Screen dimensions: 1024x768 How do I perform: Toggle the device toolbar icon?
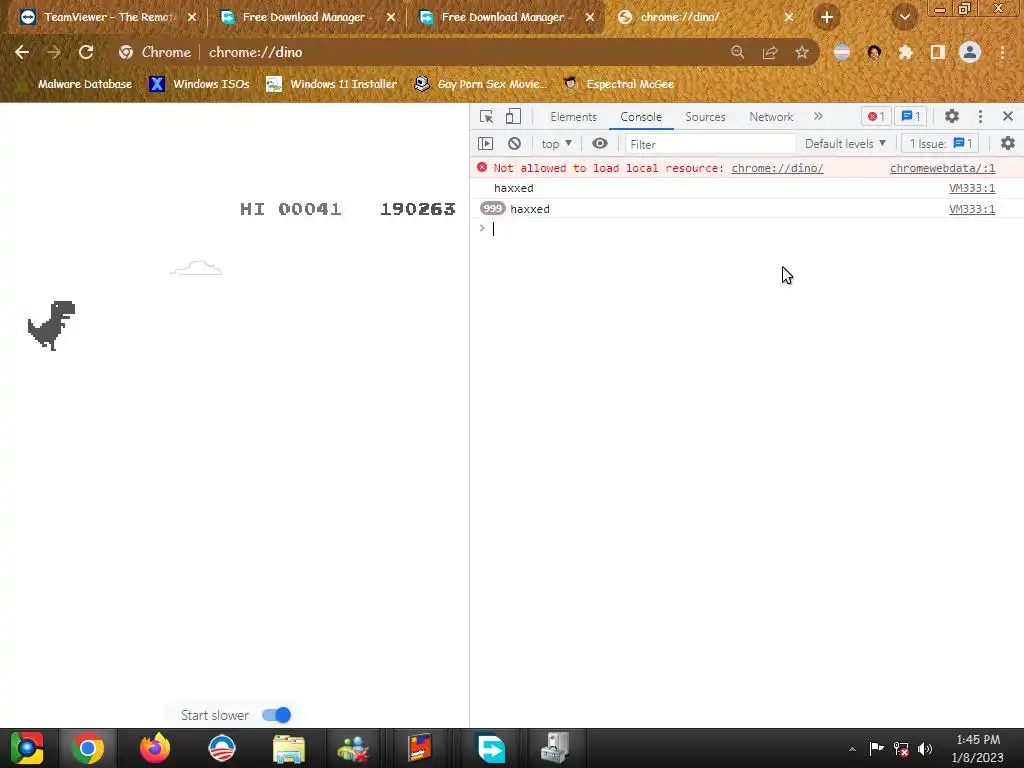click(513, 116)
